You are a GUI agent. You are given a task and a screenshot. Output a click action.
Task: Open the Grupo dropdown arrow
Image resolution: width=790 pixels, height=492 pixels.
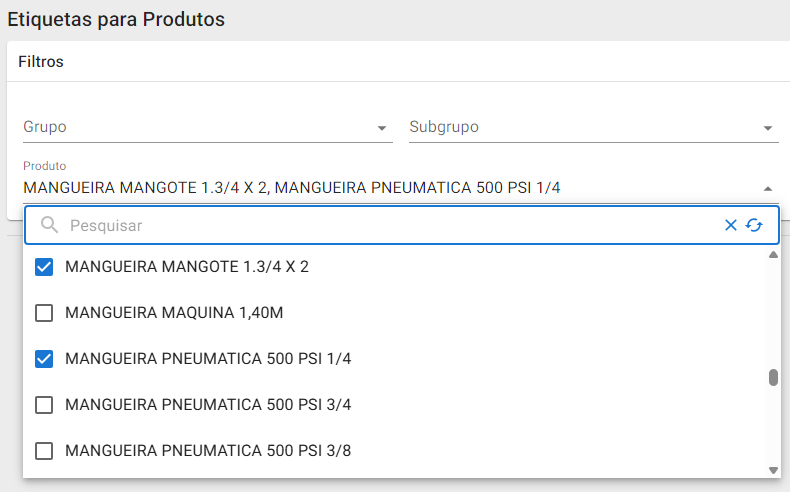point(382,128)
